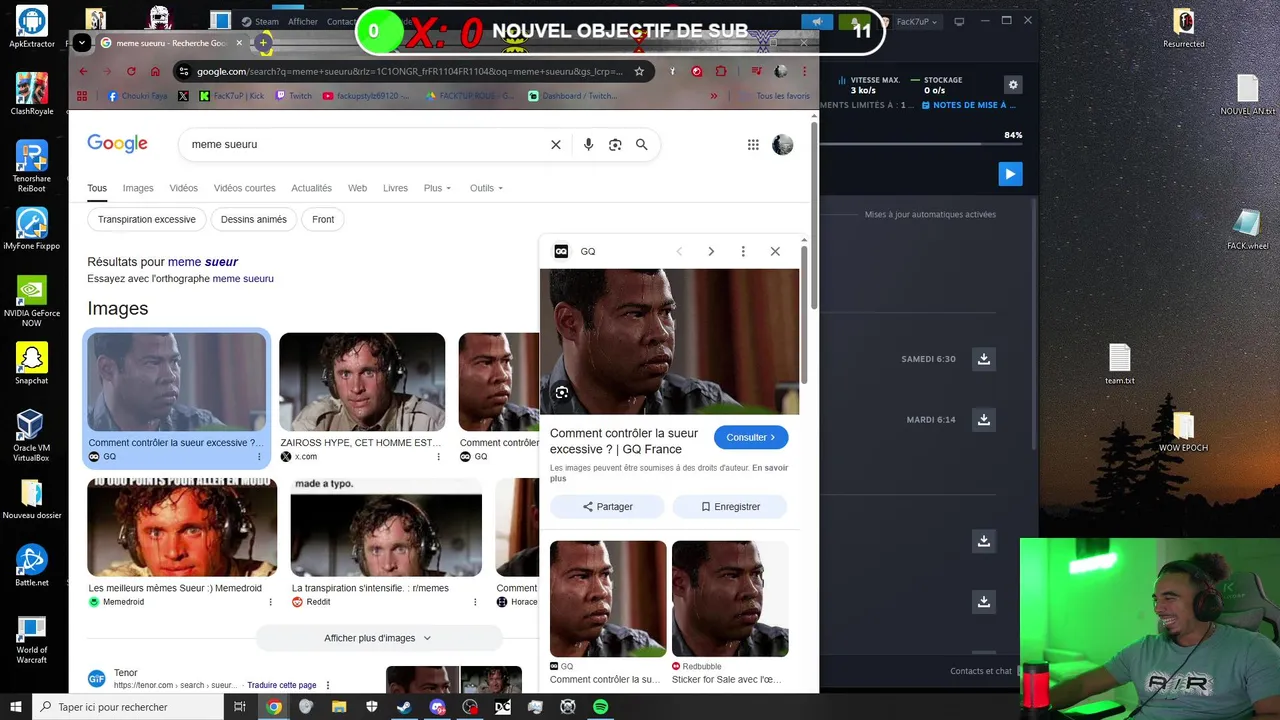
Task: Open Google account avatar on search page
Action: (x=782, y=145)
